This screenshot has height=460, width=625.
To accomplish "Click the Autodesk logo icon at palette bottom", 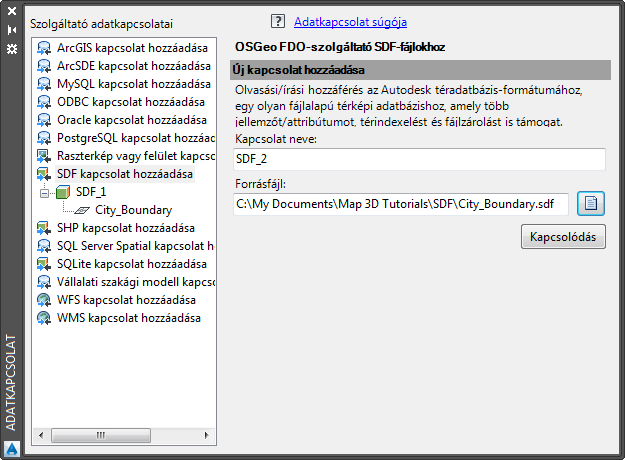I will (12, 449).
